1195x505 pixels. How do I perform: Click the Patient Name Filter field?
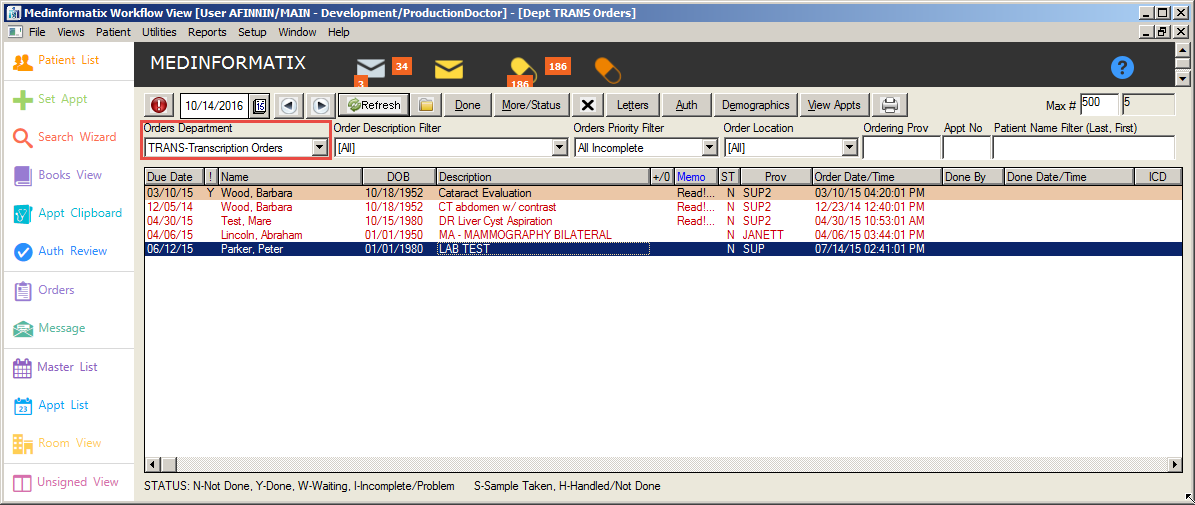point(1087,148)
